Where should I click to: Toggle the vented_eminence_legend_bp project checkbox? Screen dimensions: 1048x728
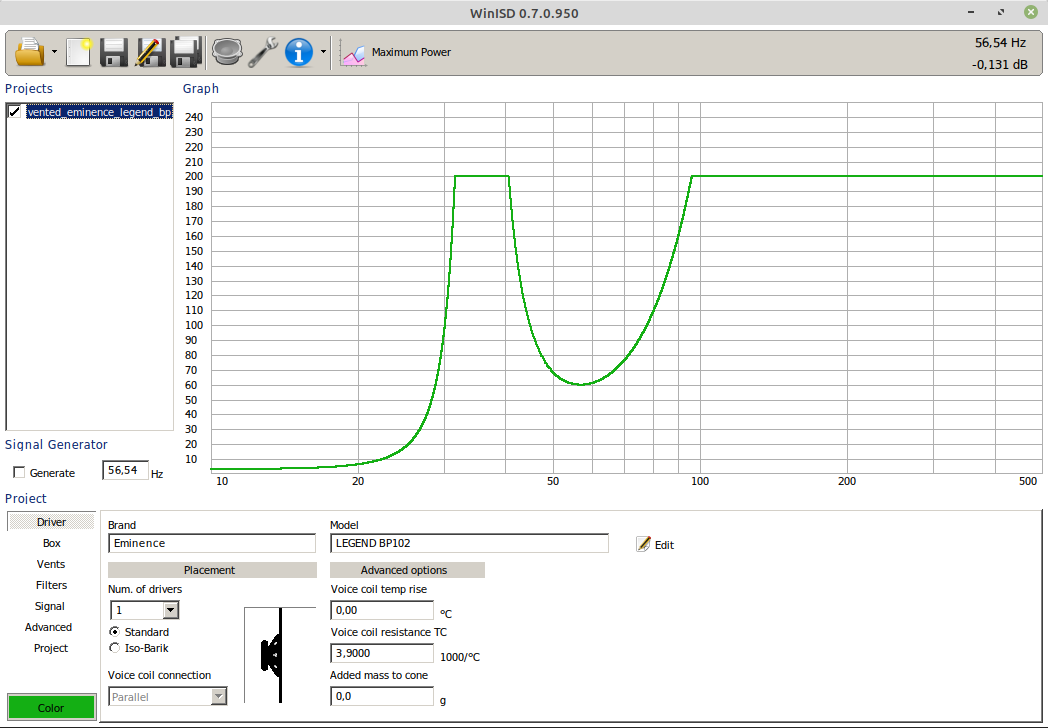(15, 112)
